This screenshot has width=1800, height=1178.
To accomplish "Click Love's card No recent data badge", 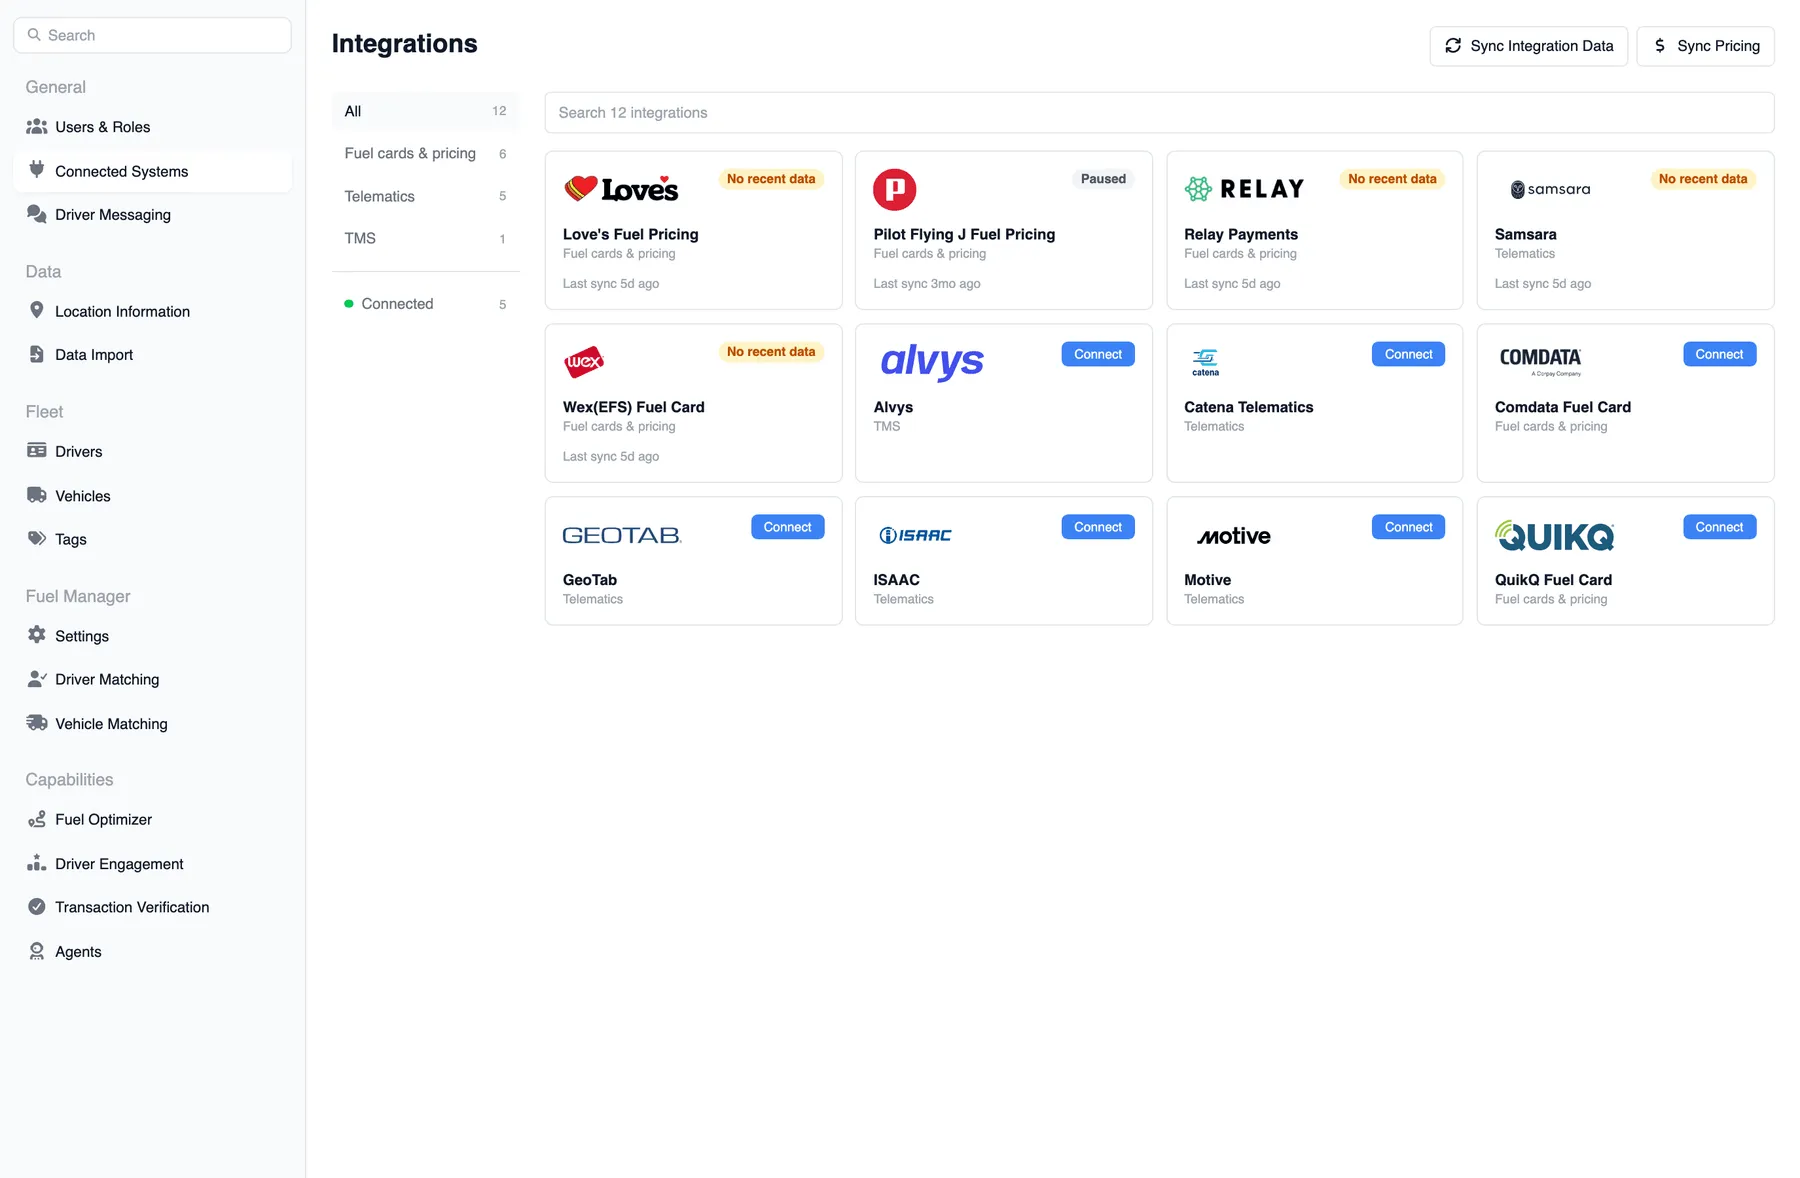I will (771, 179).
